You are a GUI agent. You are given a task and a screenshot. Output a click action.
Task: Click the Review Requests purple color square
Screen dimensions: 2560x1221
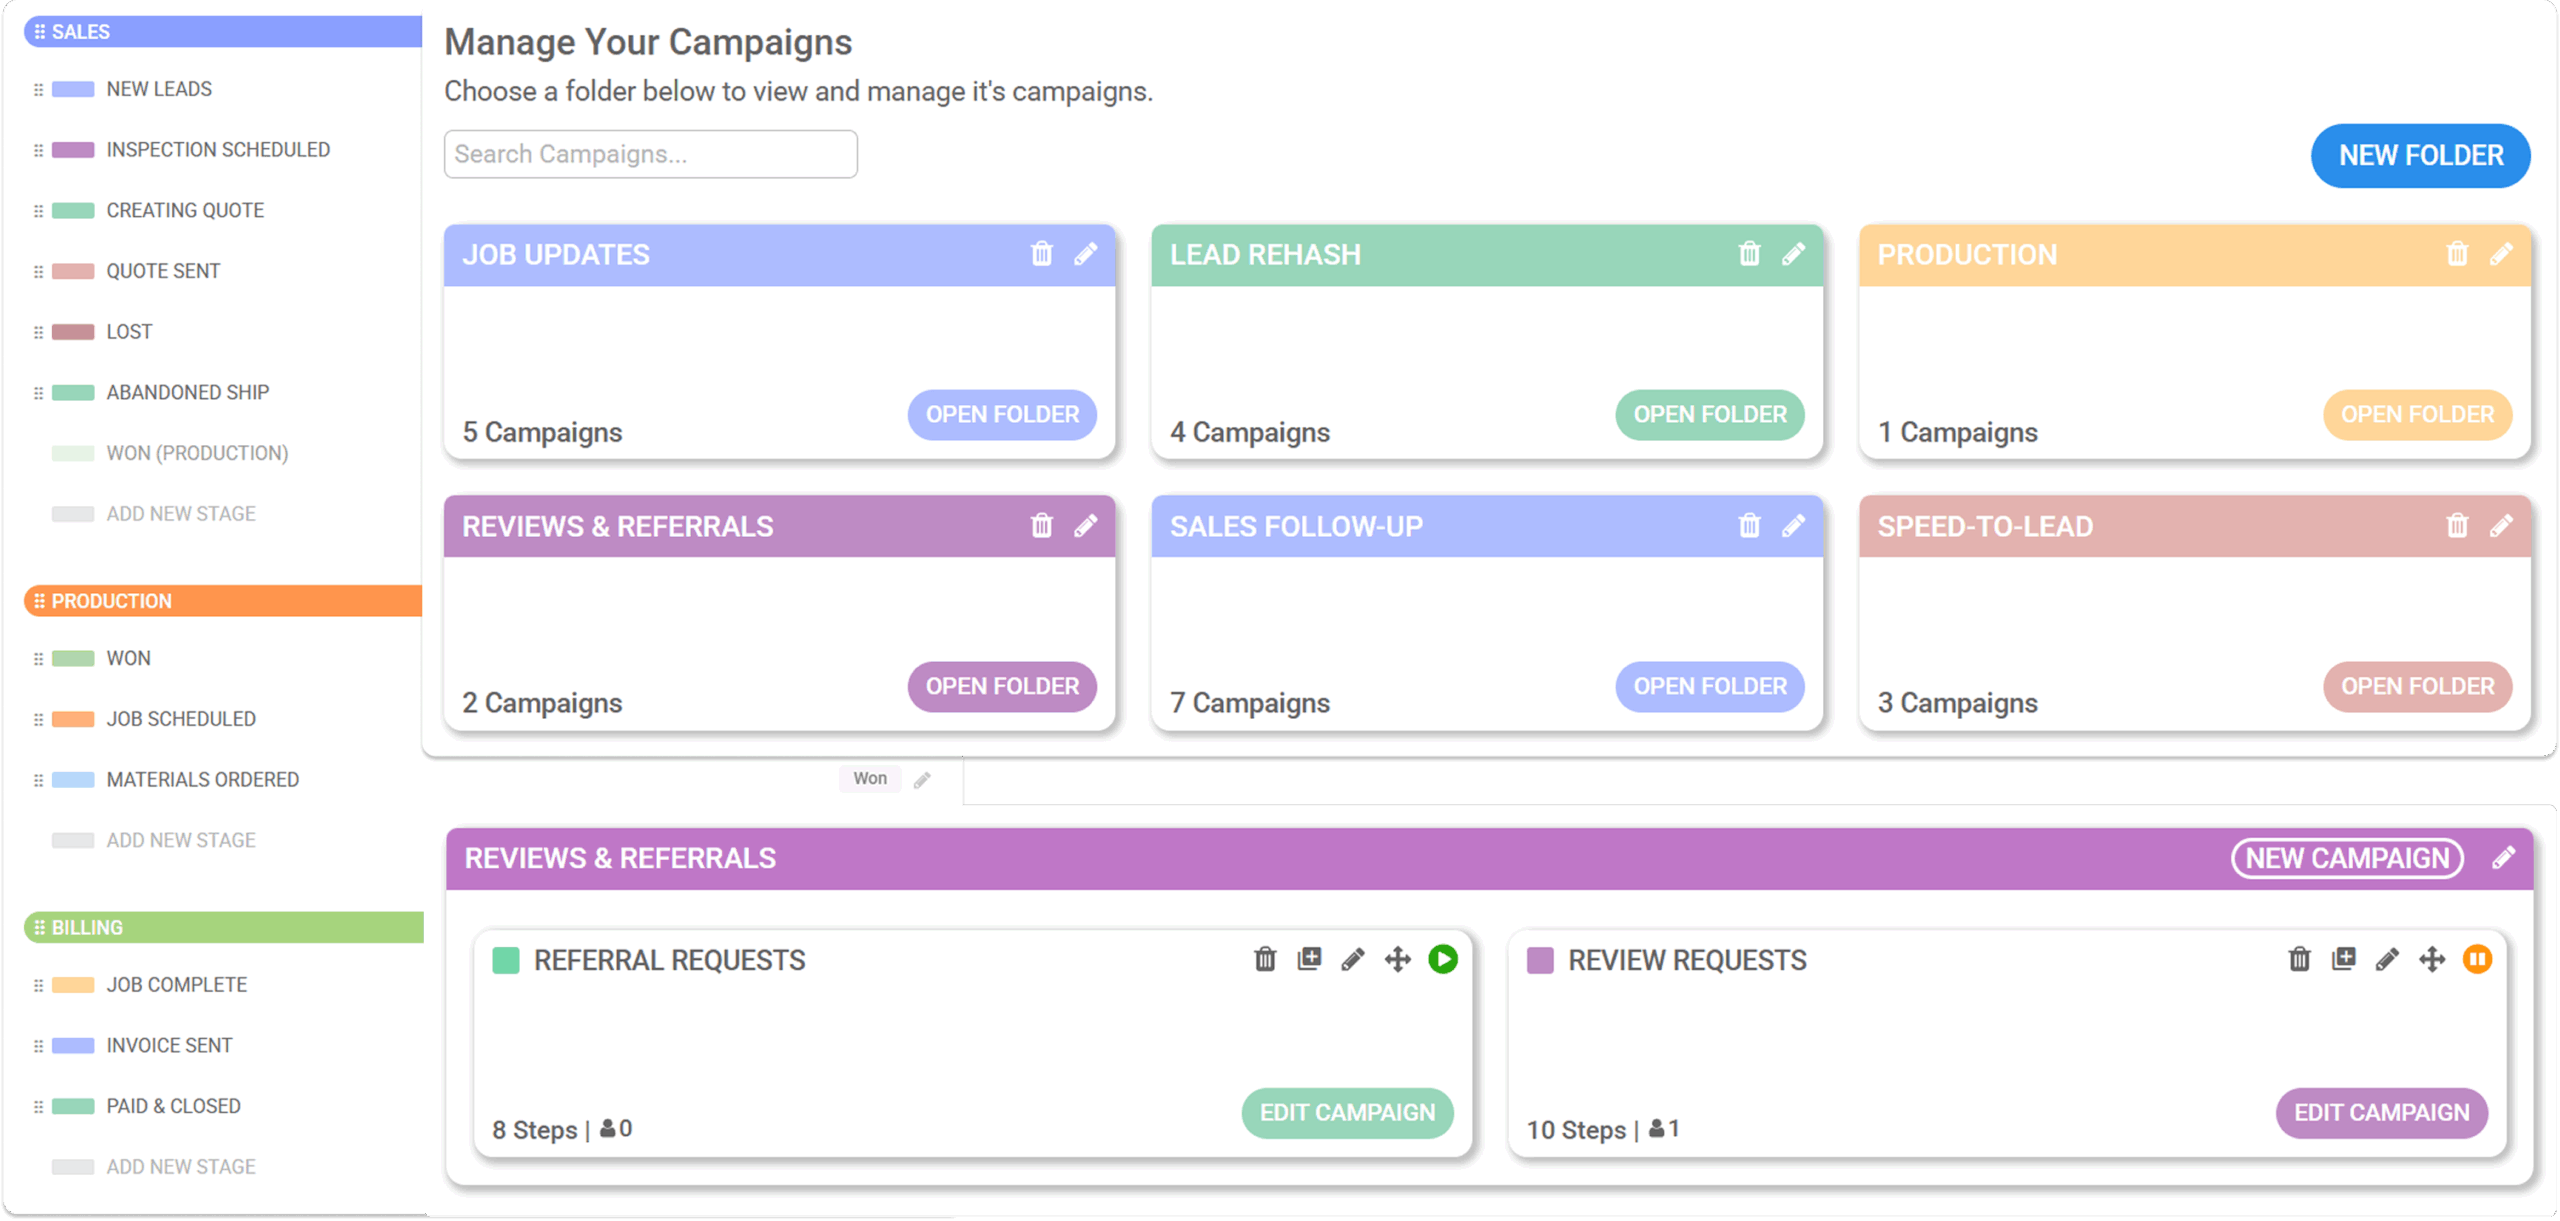click(x=1540, y=961)
